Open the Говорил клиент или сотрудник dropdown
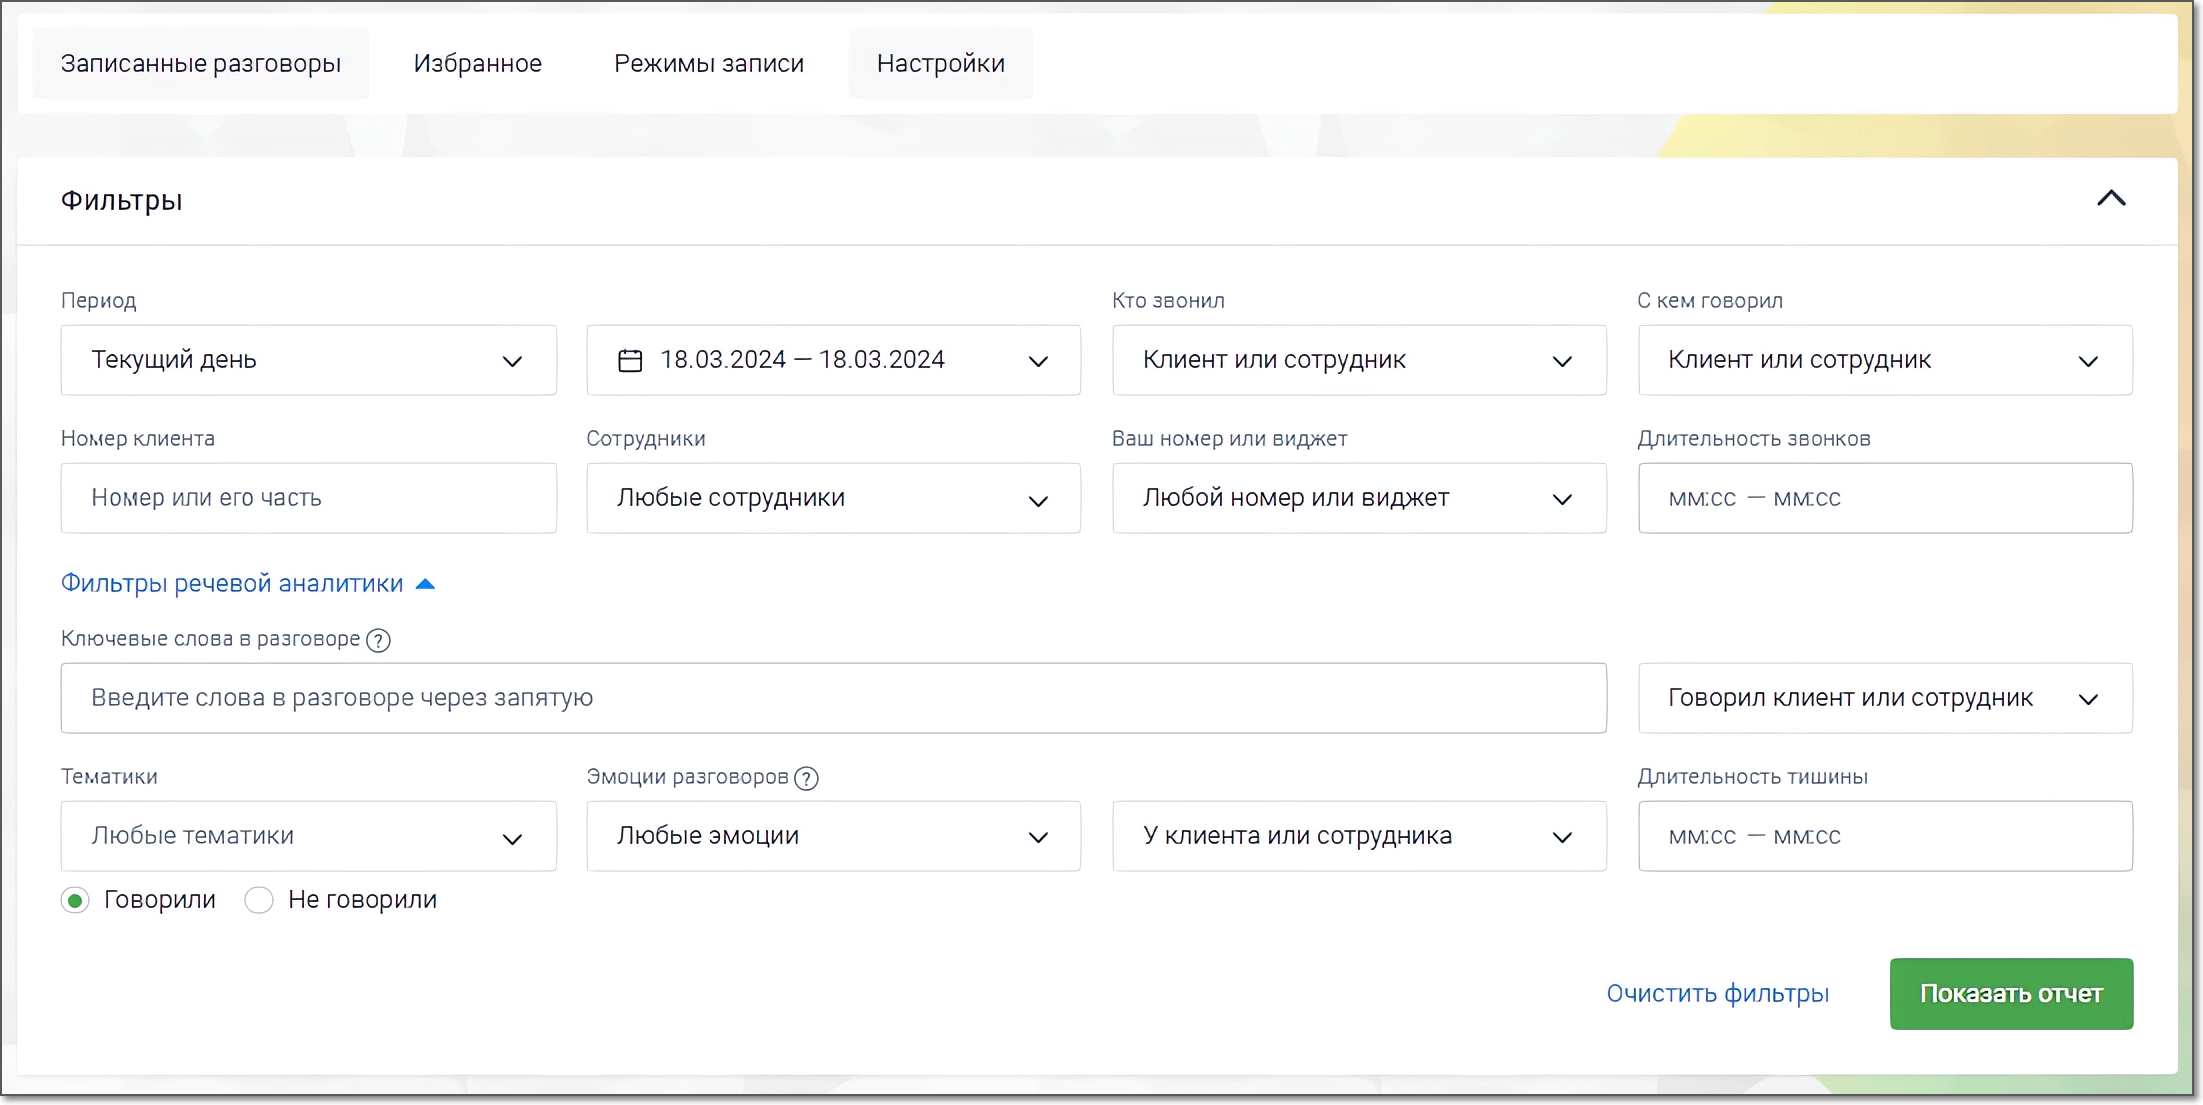2203x1105 pixels. (1885, 698)
